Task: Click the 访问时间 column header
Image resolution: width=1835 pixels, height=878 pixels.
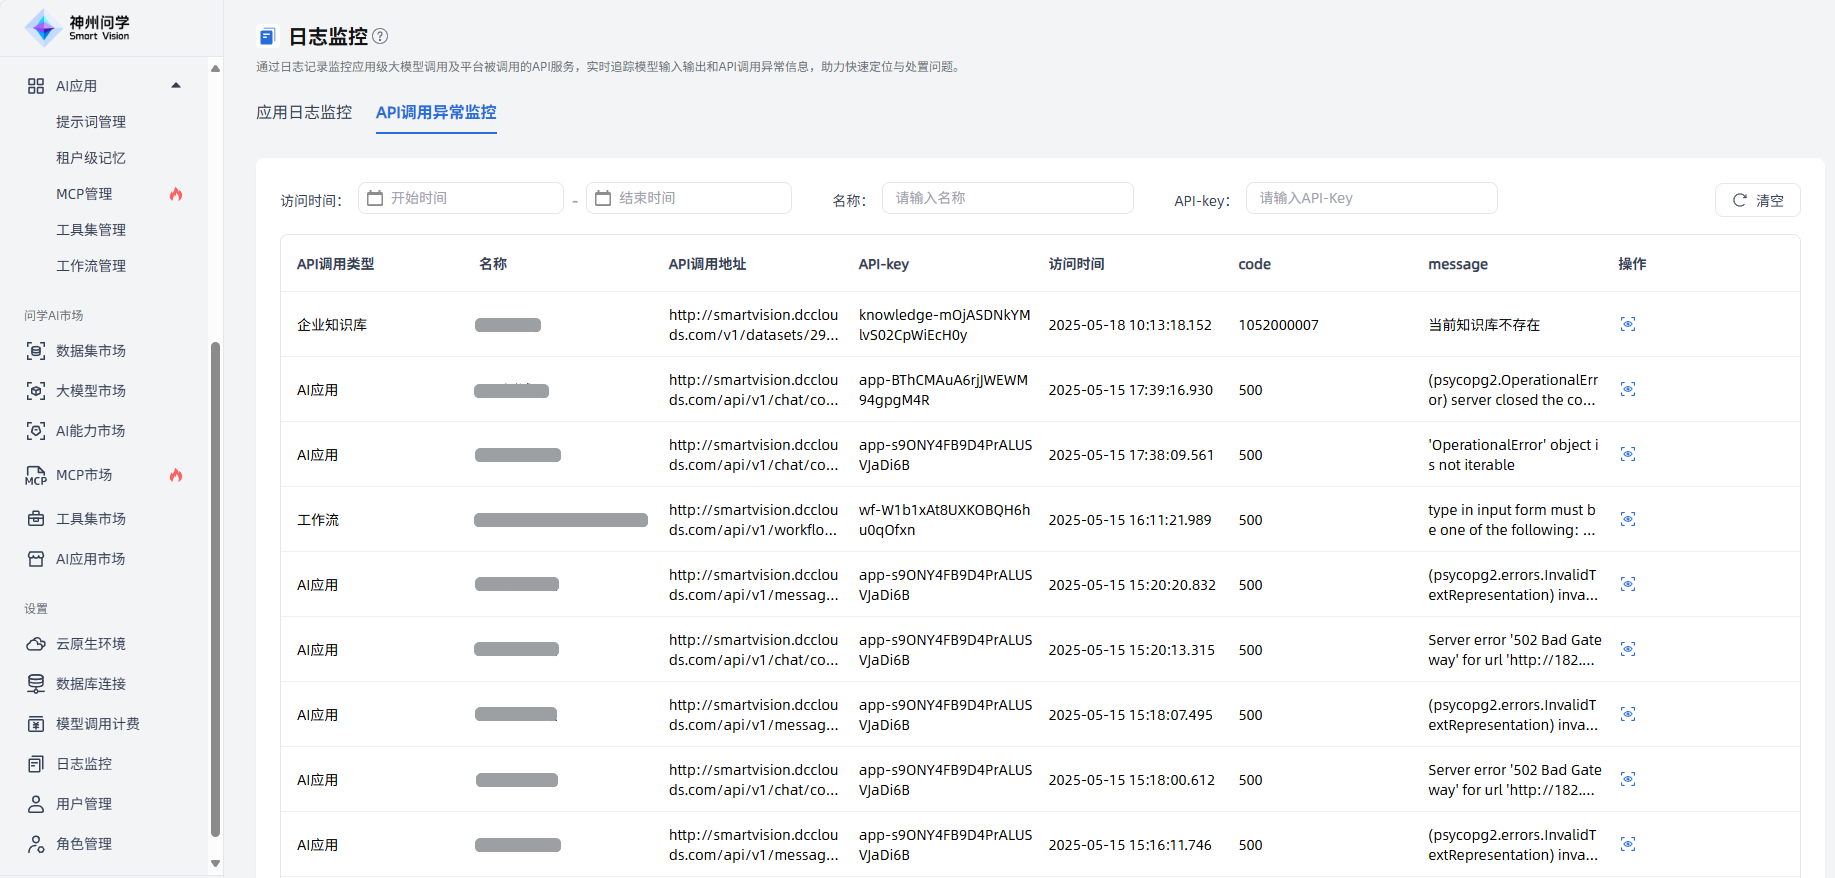Action: click(x=1076, y=264)
